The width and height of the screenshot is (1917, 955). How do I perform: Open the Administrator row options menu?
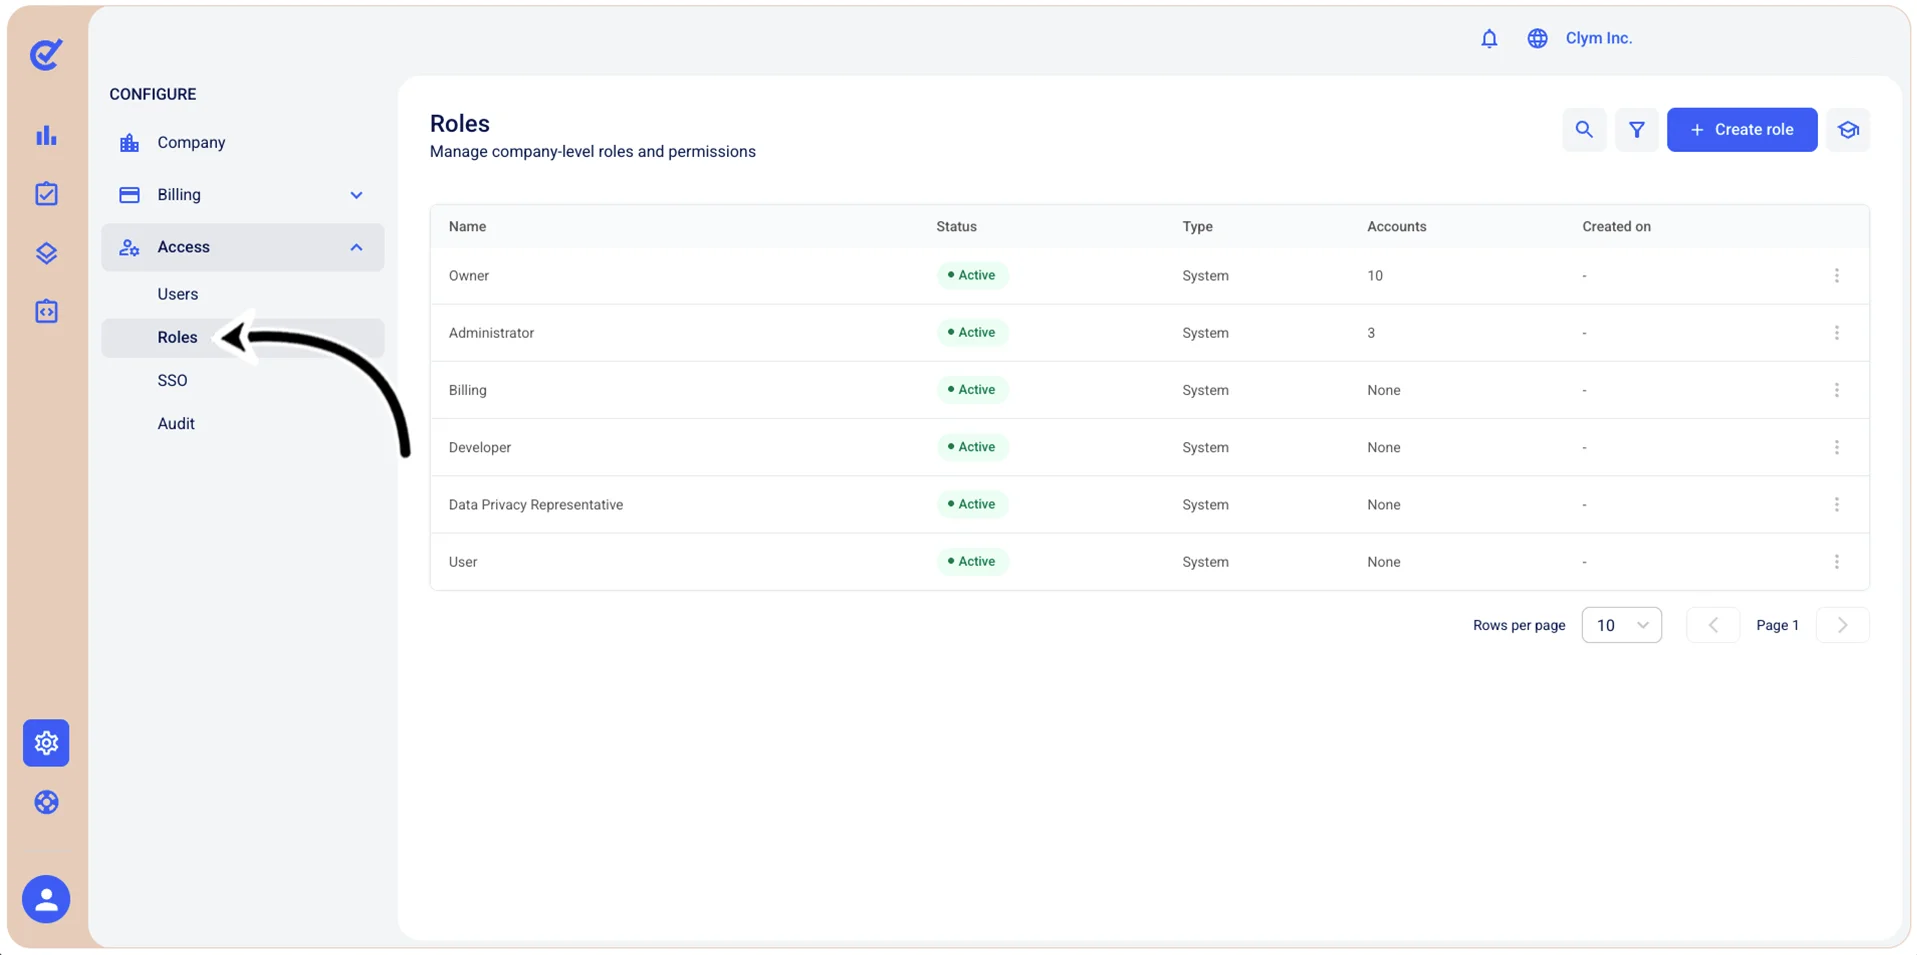1836,333
